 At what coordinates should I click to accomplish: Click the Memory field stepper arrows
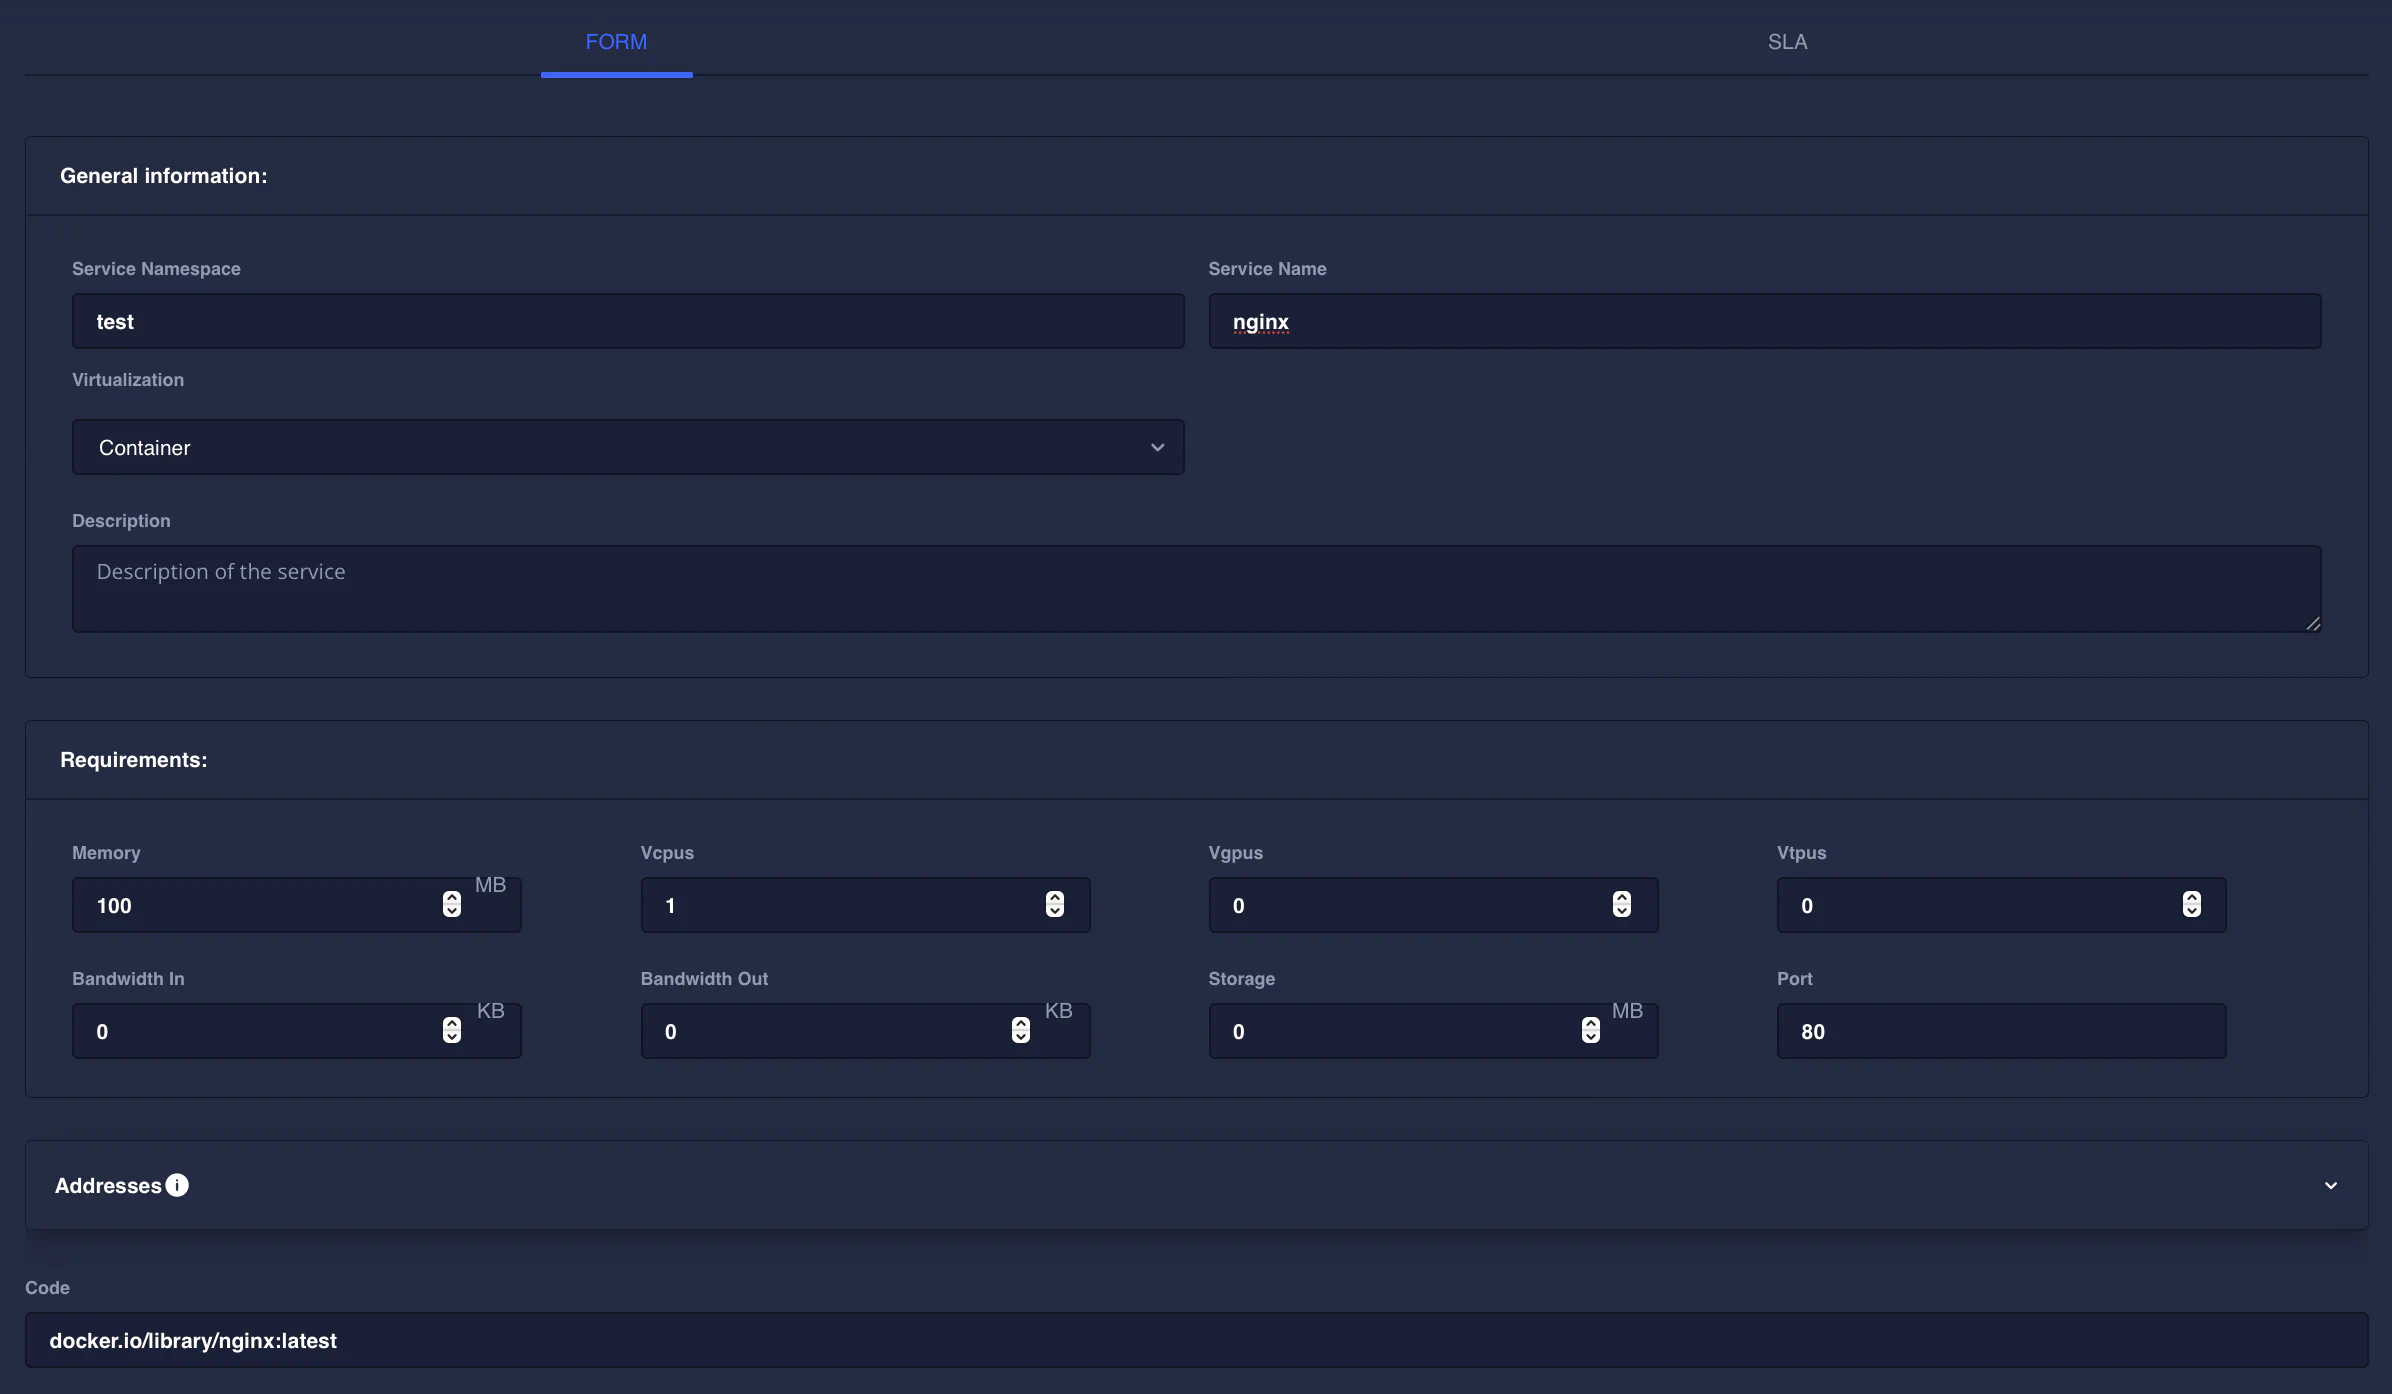pos(452,904)
